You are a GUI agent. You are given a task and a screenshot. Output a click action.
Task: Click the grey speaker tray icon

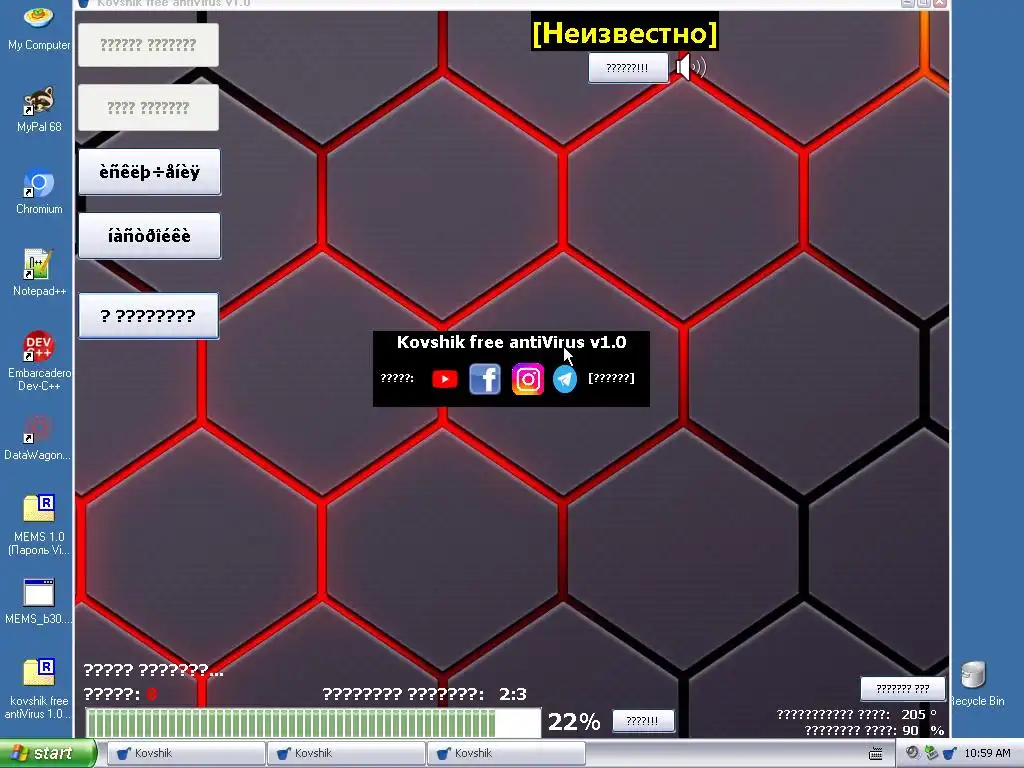tap(912, 753)
